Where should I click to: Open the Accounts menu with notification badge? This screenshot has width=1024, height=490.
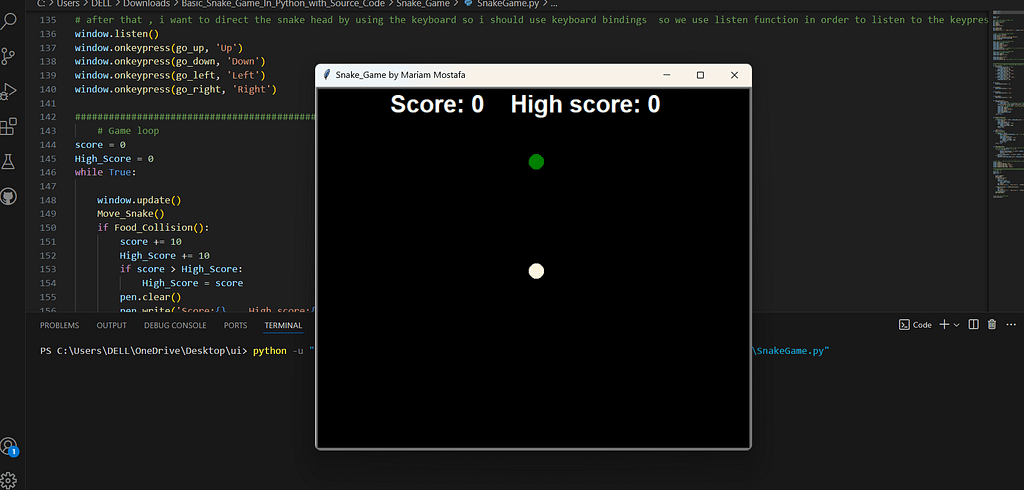pos(8,447)
